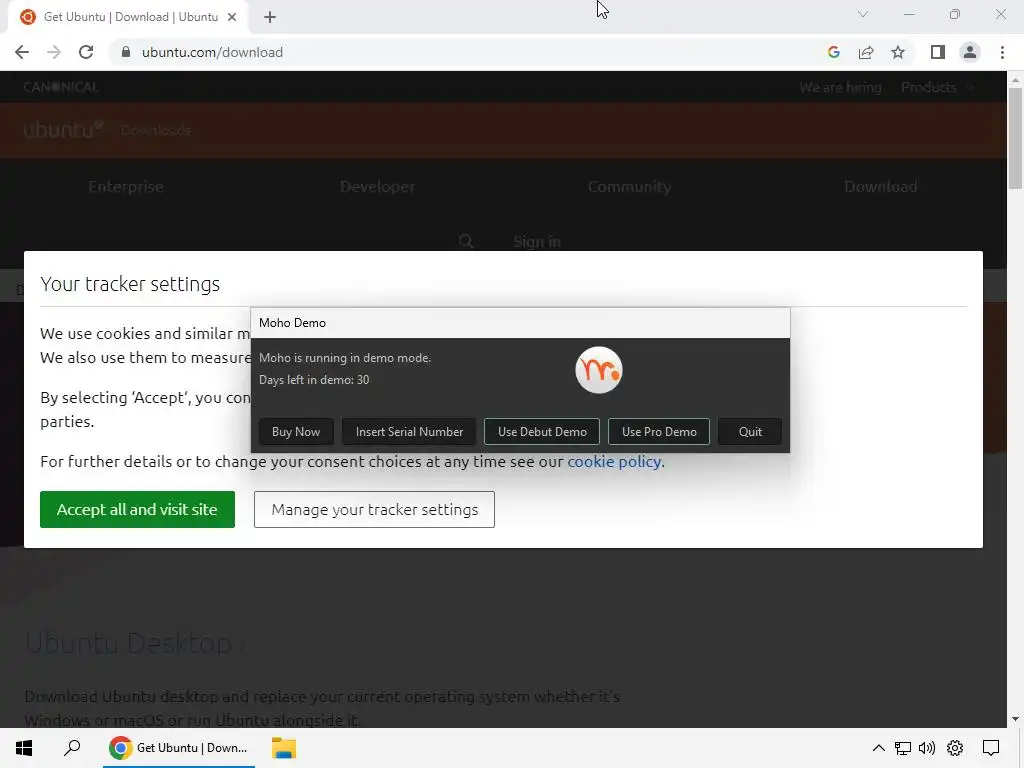Image resolution: width=1024 pixels, height=768 pixels.
Task: Open Manage your tracker settings
Action: click(374, 509)
